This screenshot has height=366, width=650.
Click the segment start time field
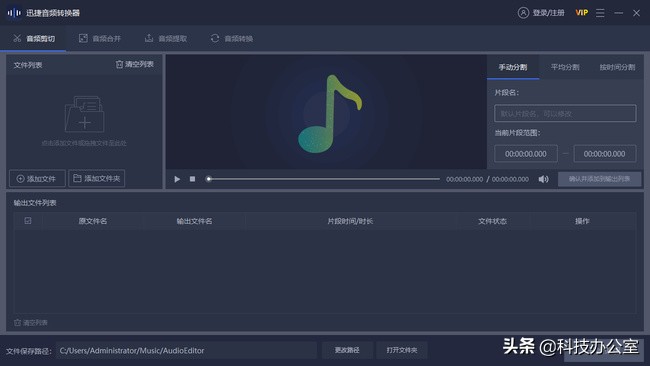click(x=526, y=154)
